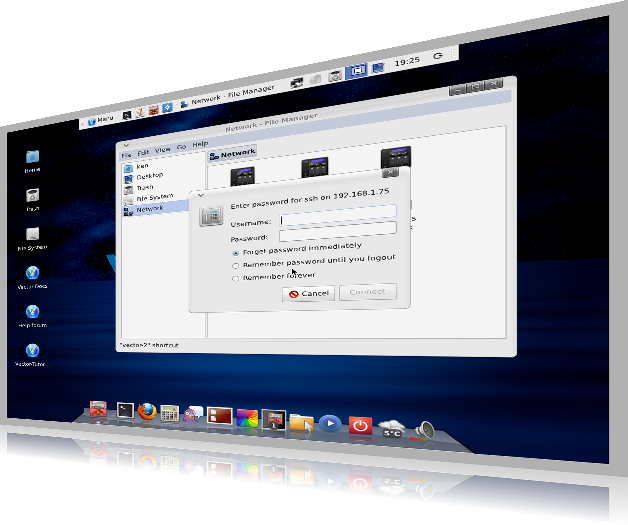Viewport: 628px width, 525px height.
Task: Open the File menu in File Manager
Action: (x=126, y=155)
